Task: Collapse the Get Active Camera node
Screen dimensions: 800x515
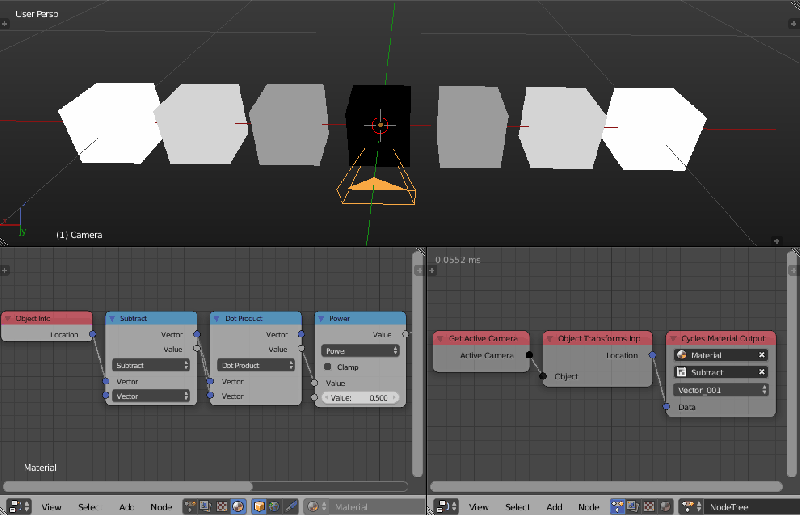Action: [x=440, y=338]
